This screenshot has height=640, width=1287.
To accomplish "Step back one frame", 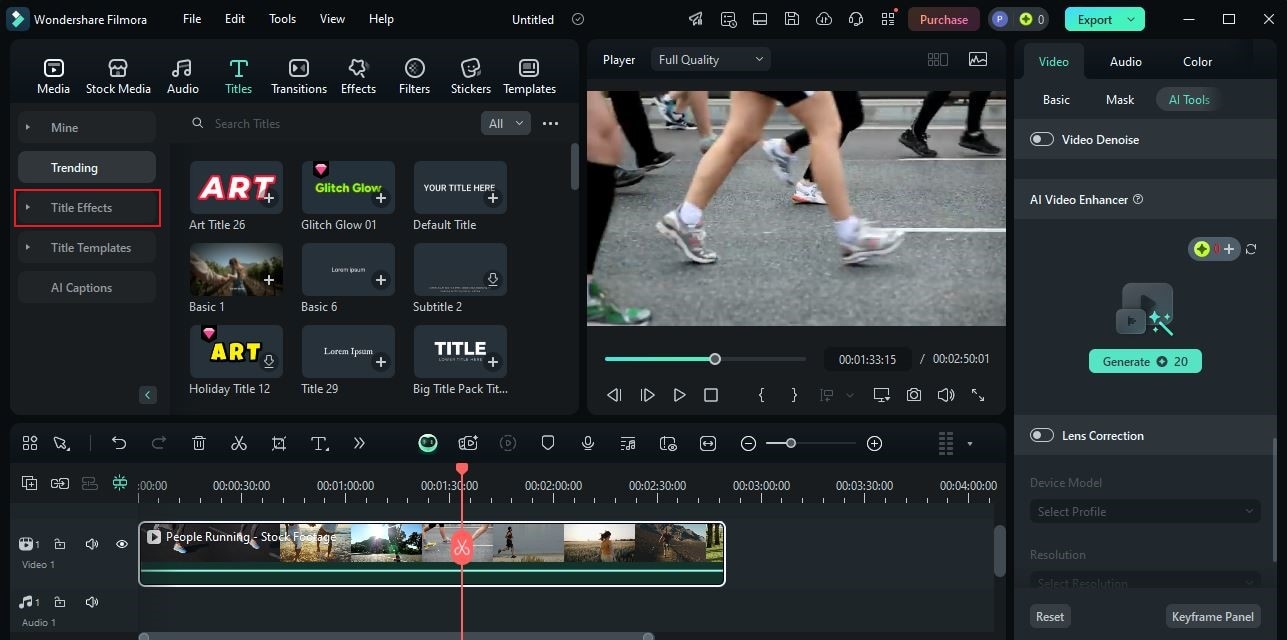I will pos(614,395).
